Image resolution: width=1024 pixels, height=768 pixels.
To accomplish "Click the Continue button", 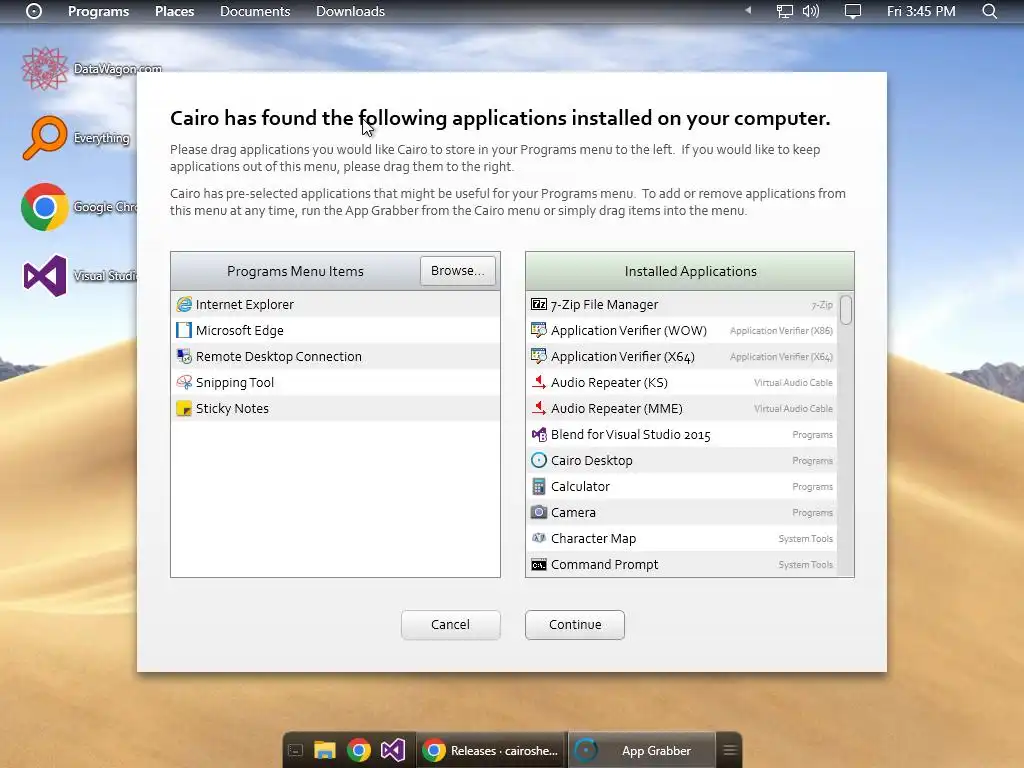I will (x=575, y=624).
